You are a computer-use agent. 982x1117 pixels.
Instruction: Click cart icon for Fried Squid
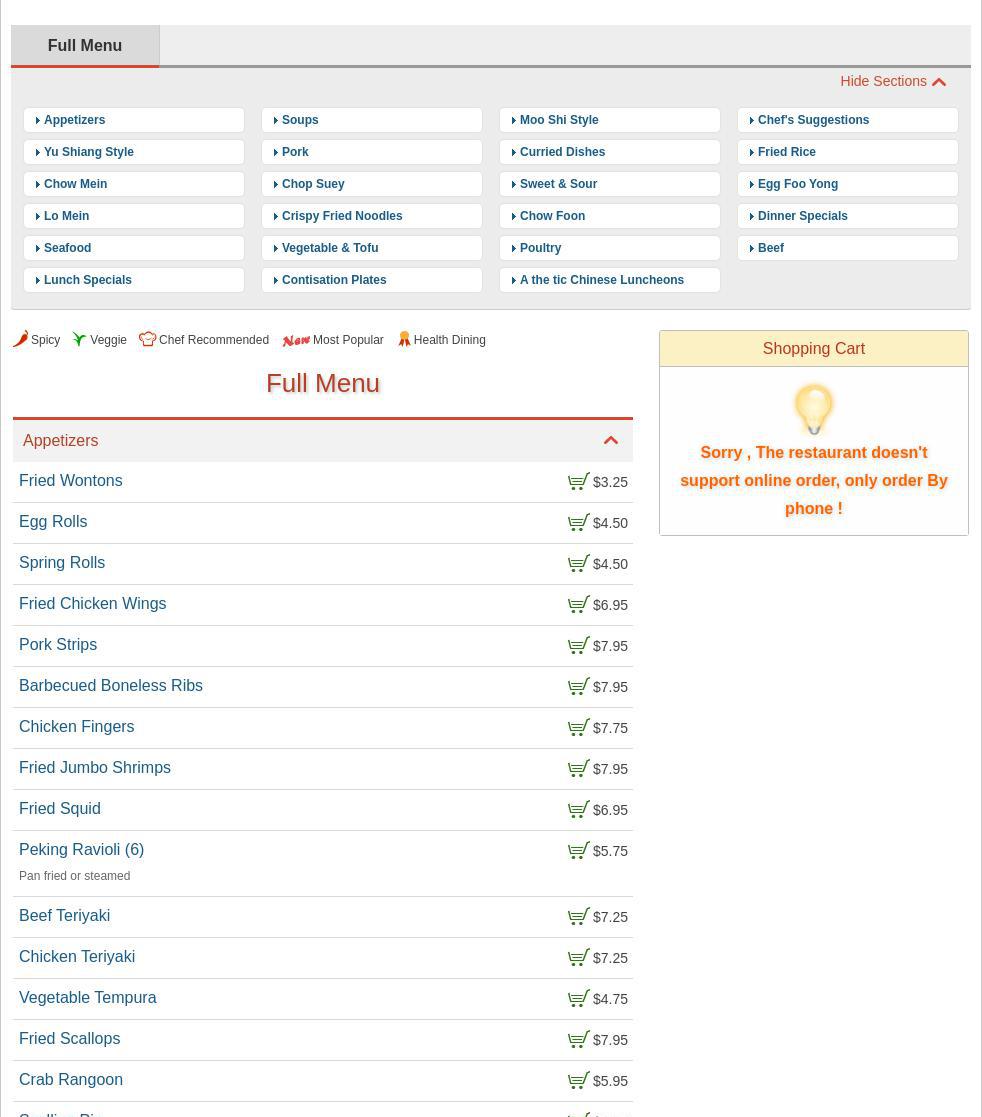[x=578, y=810]
